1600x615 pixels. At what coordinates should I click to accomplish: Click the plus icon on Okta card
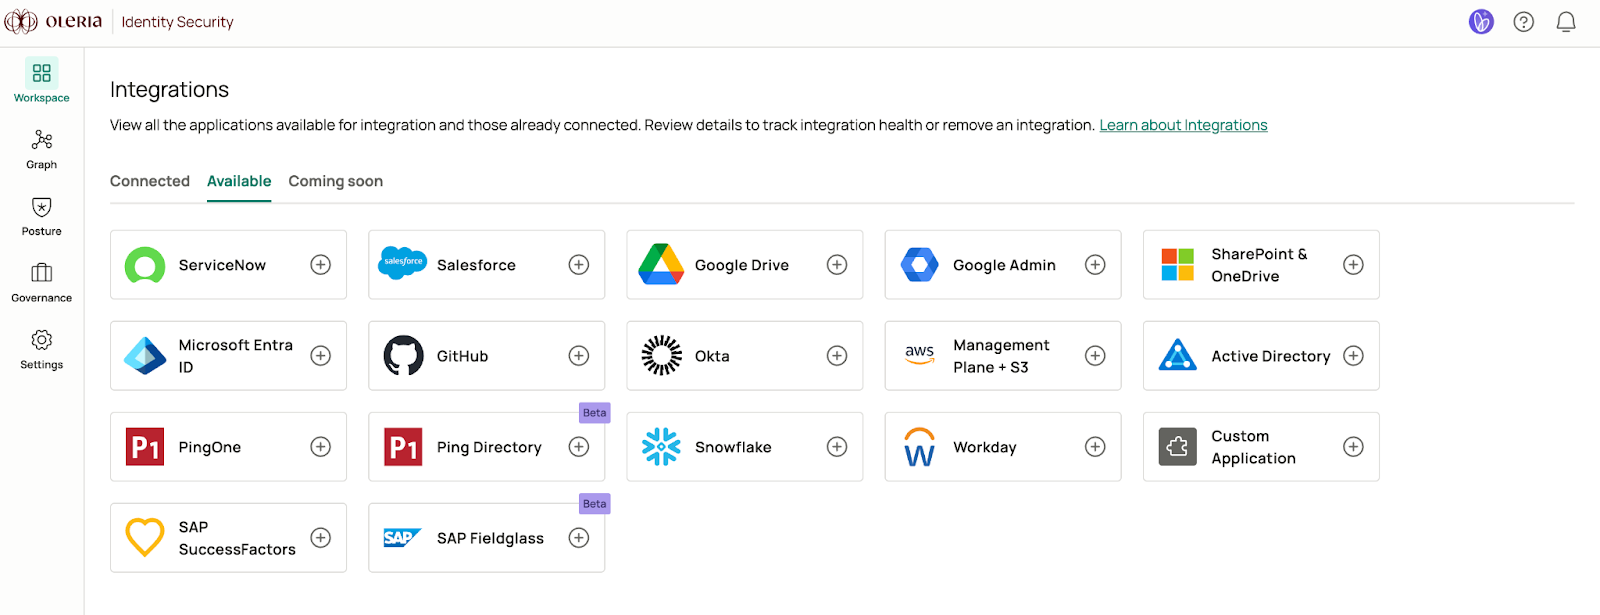coord(837,356)
